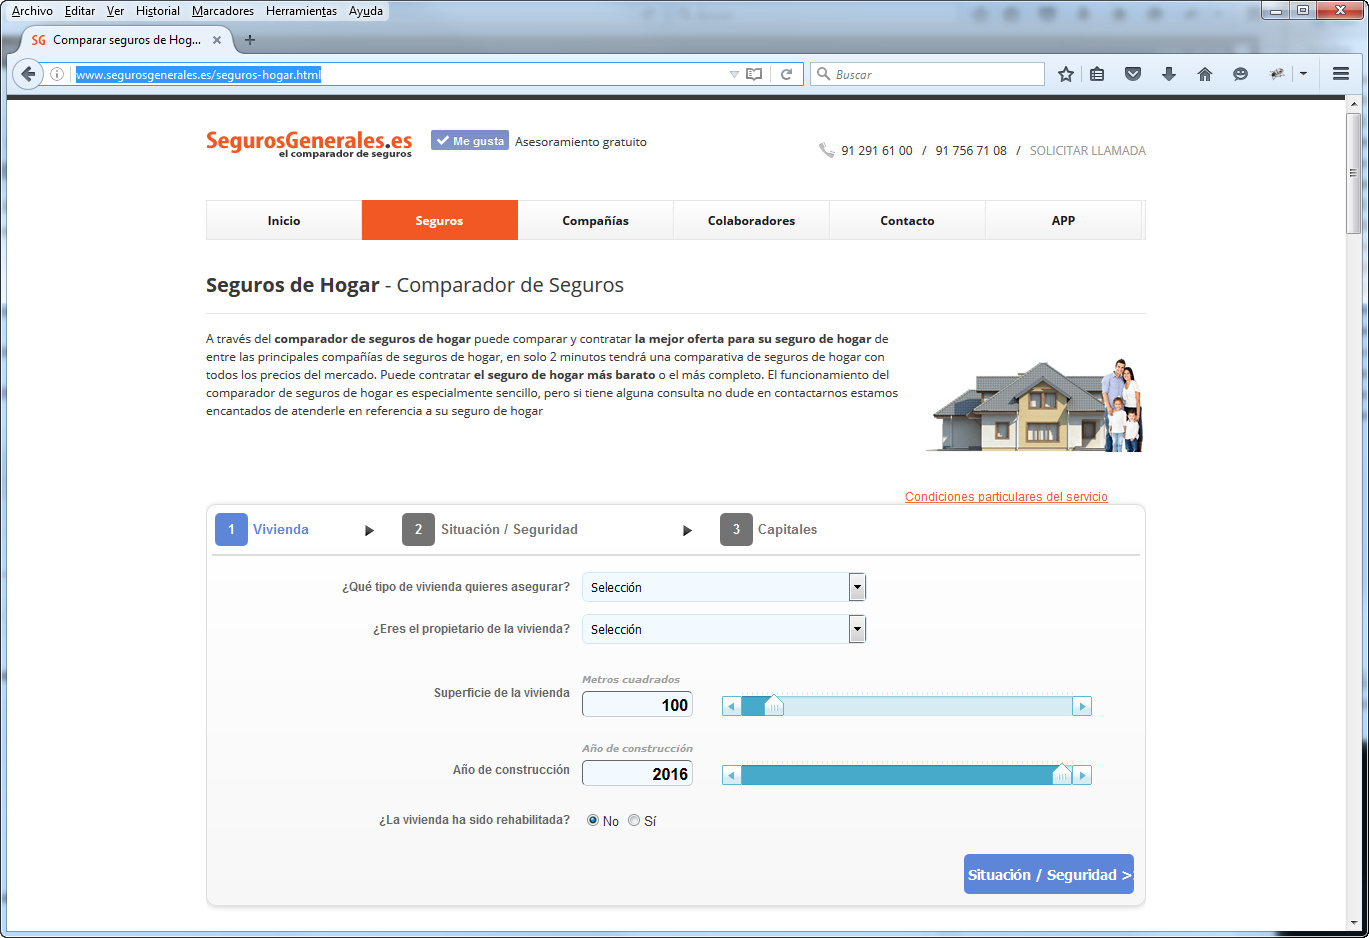This screenshot has height=938, width=1369.
Task: Switch to the Compañías tab
Action: [596, 220]
